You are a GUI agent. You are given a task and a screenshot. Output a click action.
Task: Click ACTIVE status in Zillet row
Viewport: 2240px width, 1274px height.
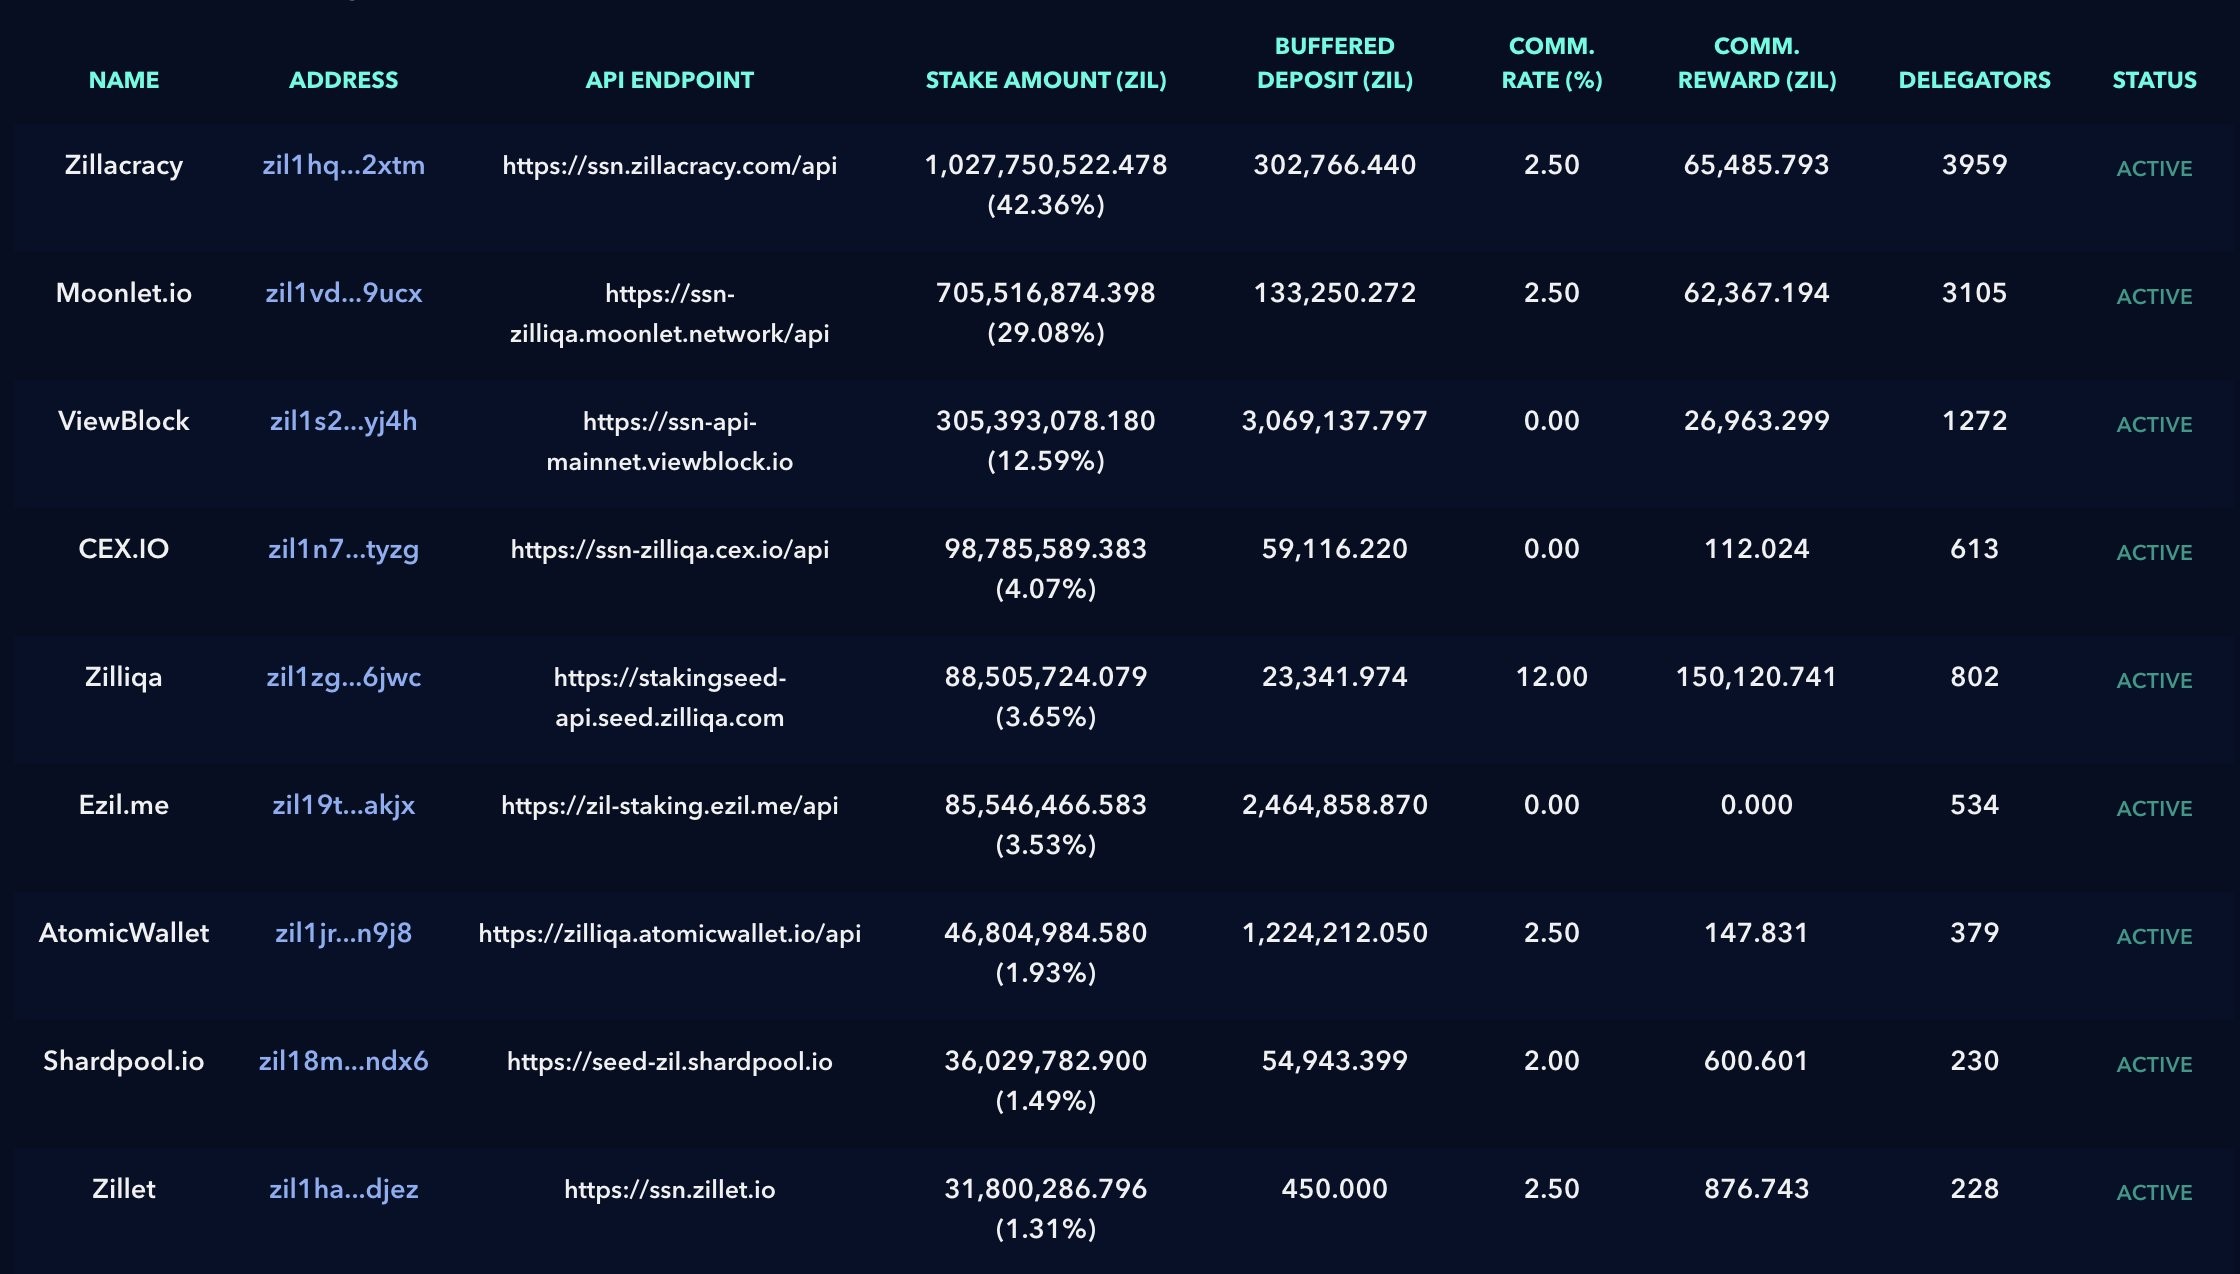pyautogui.click(x=2154, y=1193)
